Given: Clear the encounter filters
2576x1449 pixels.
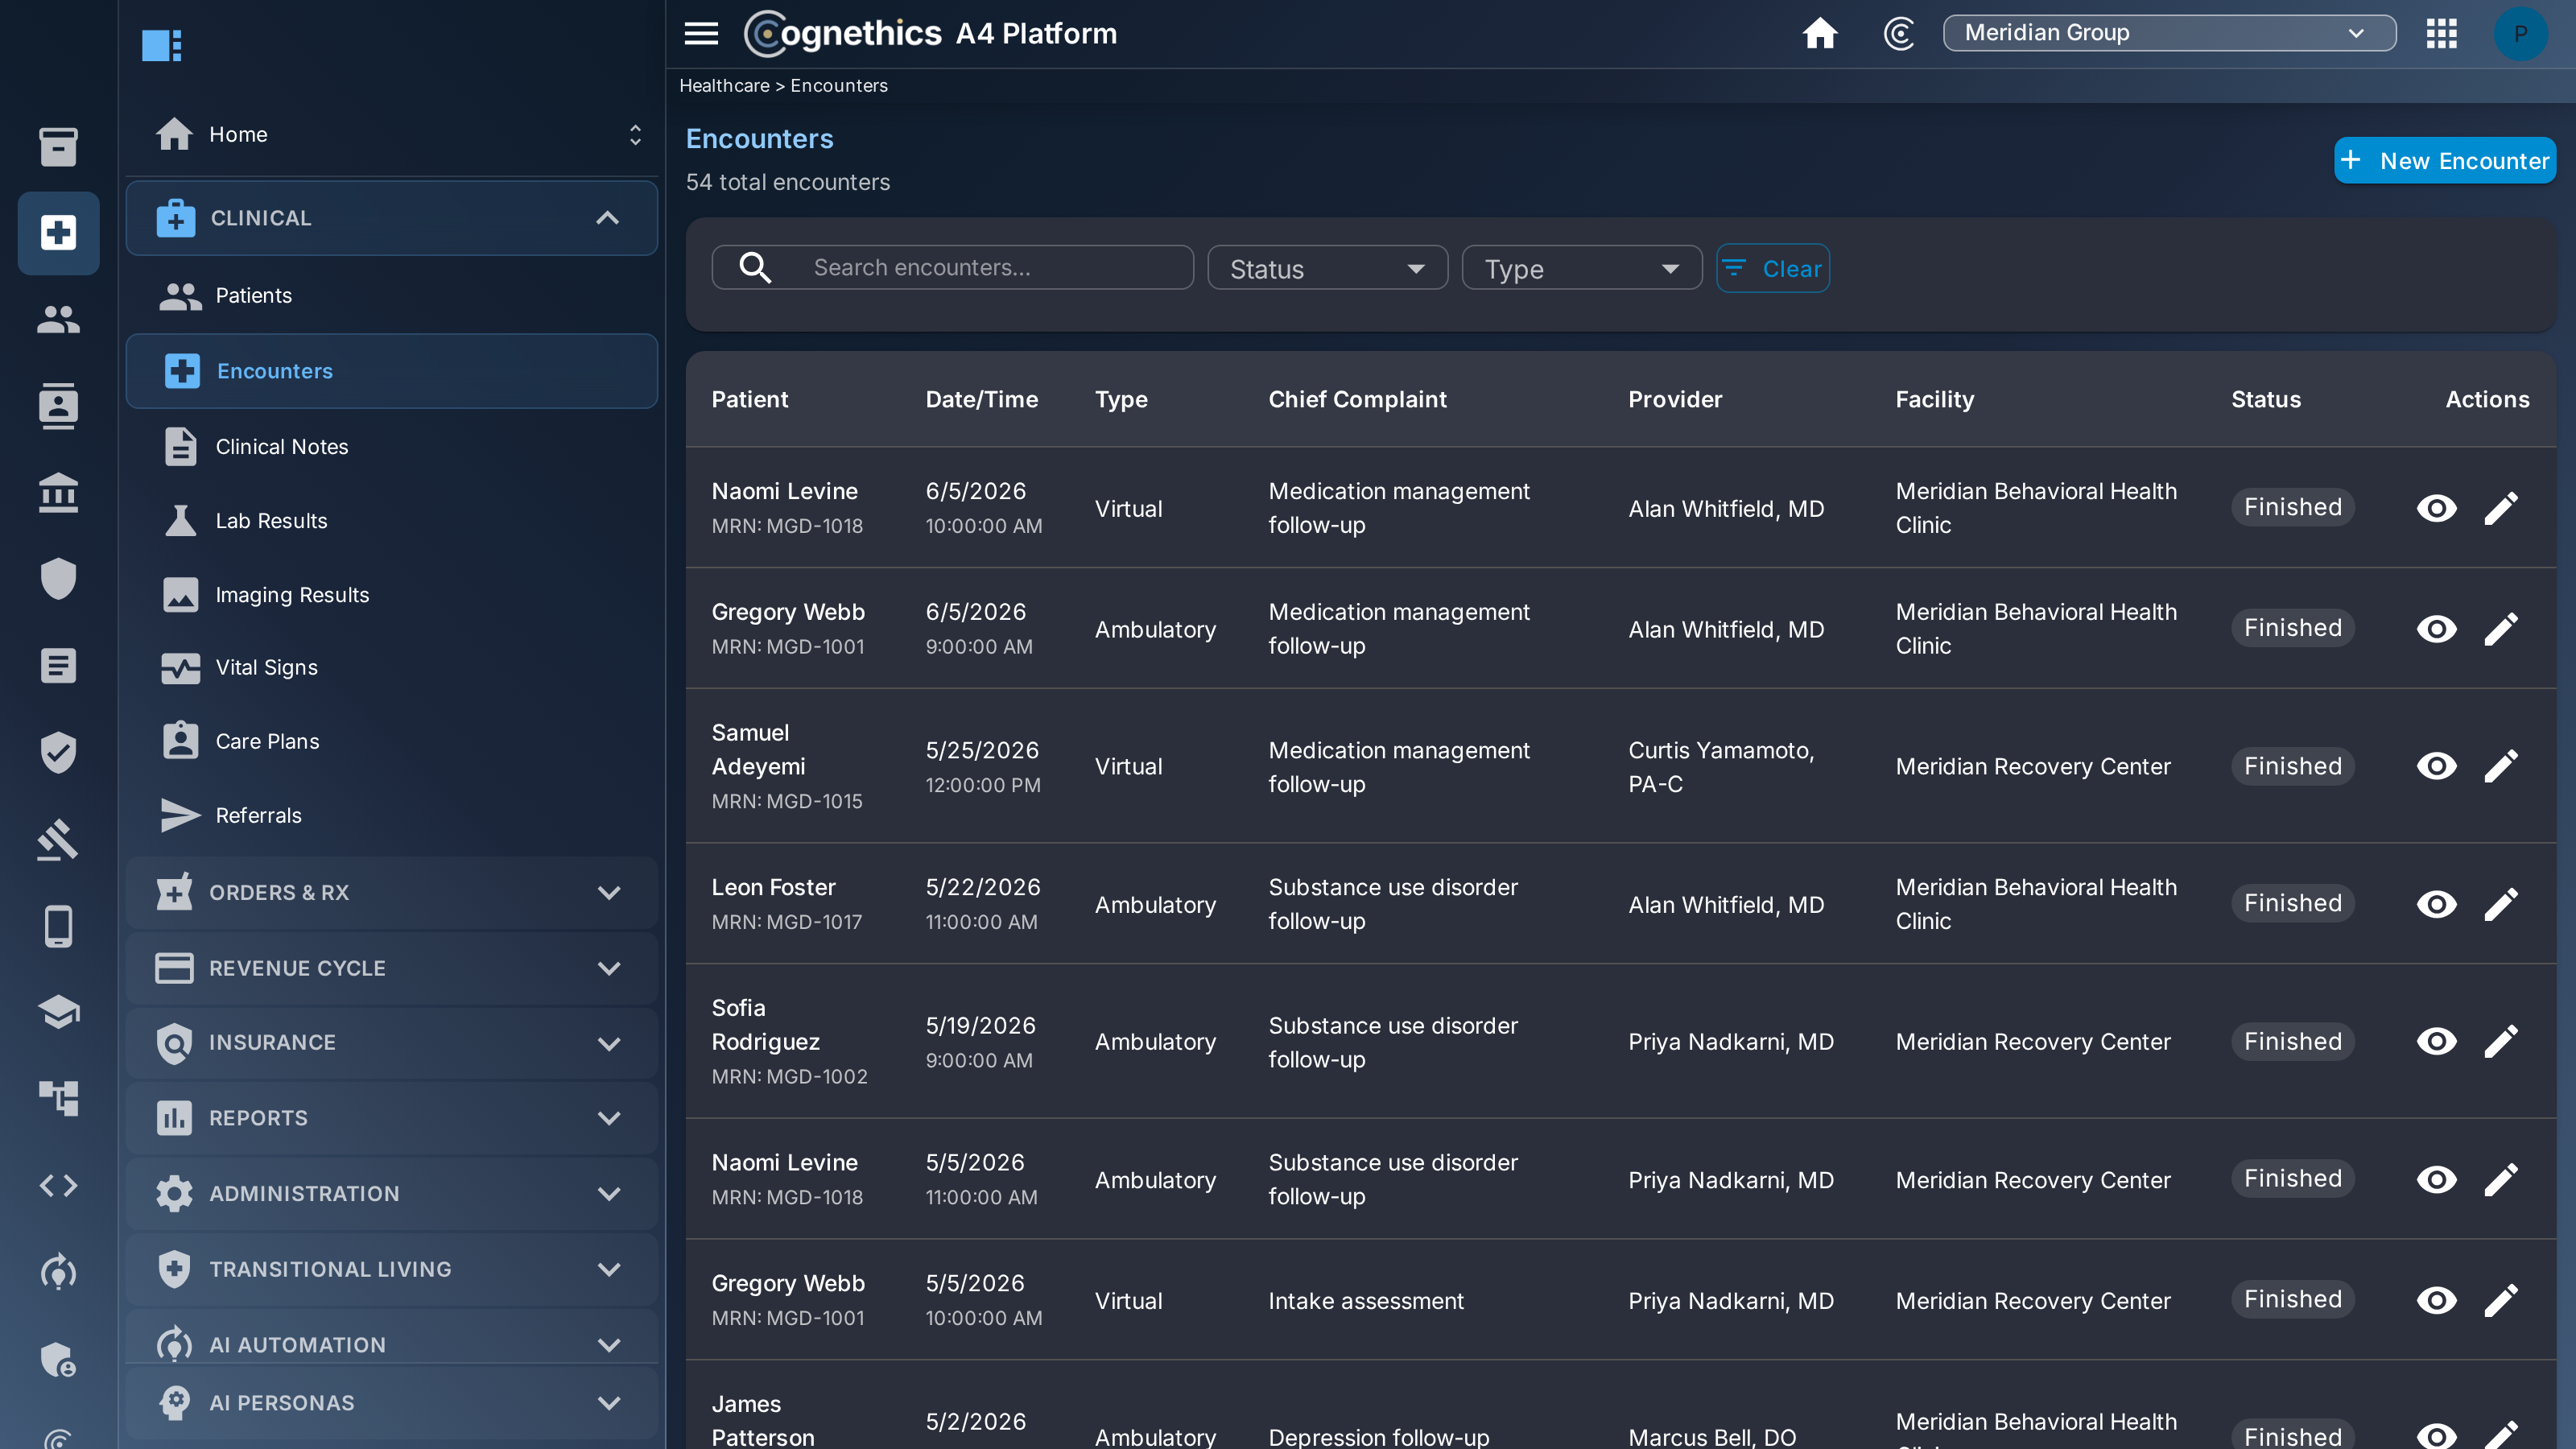Looking at the screenshot, I should [1773, 268].
